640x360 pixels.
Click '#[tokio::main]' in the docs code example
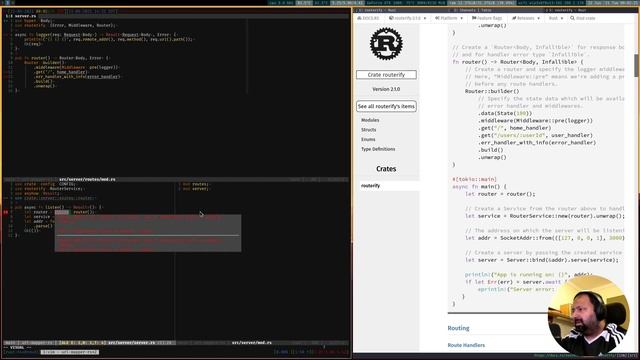pos(474,179)
